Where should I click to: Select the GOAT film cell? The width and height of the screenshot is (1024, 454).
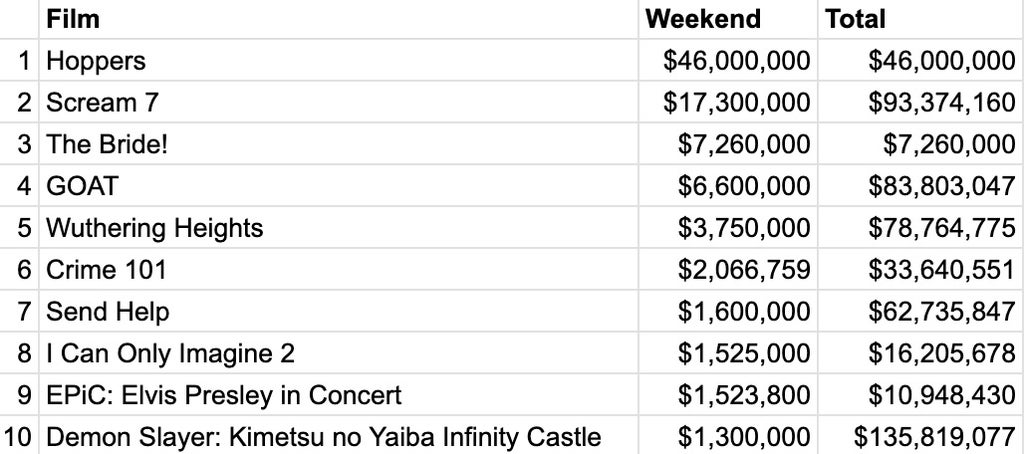click(x=338, y=186)
